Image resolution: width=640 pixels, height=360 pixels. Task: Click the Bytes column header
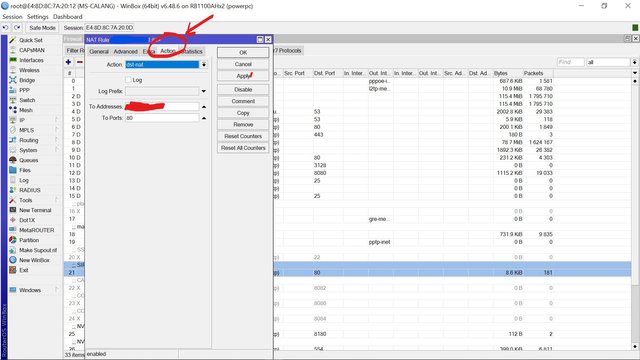[x=507, y=73]
